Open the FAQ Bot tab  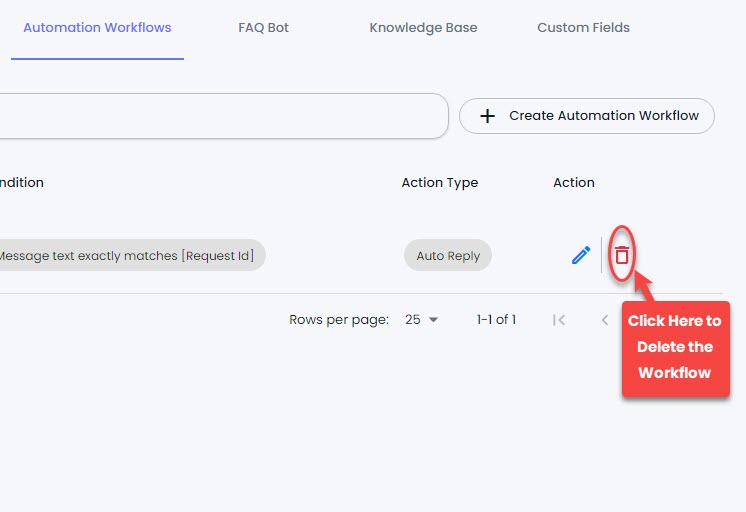click(263, 28)
